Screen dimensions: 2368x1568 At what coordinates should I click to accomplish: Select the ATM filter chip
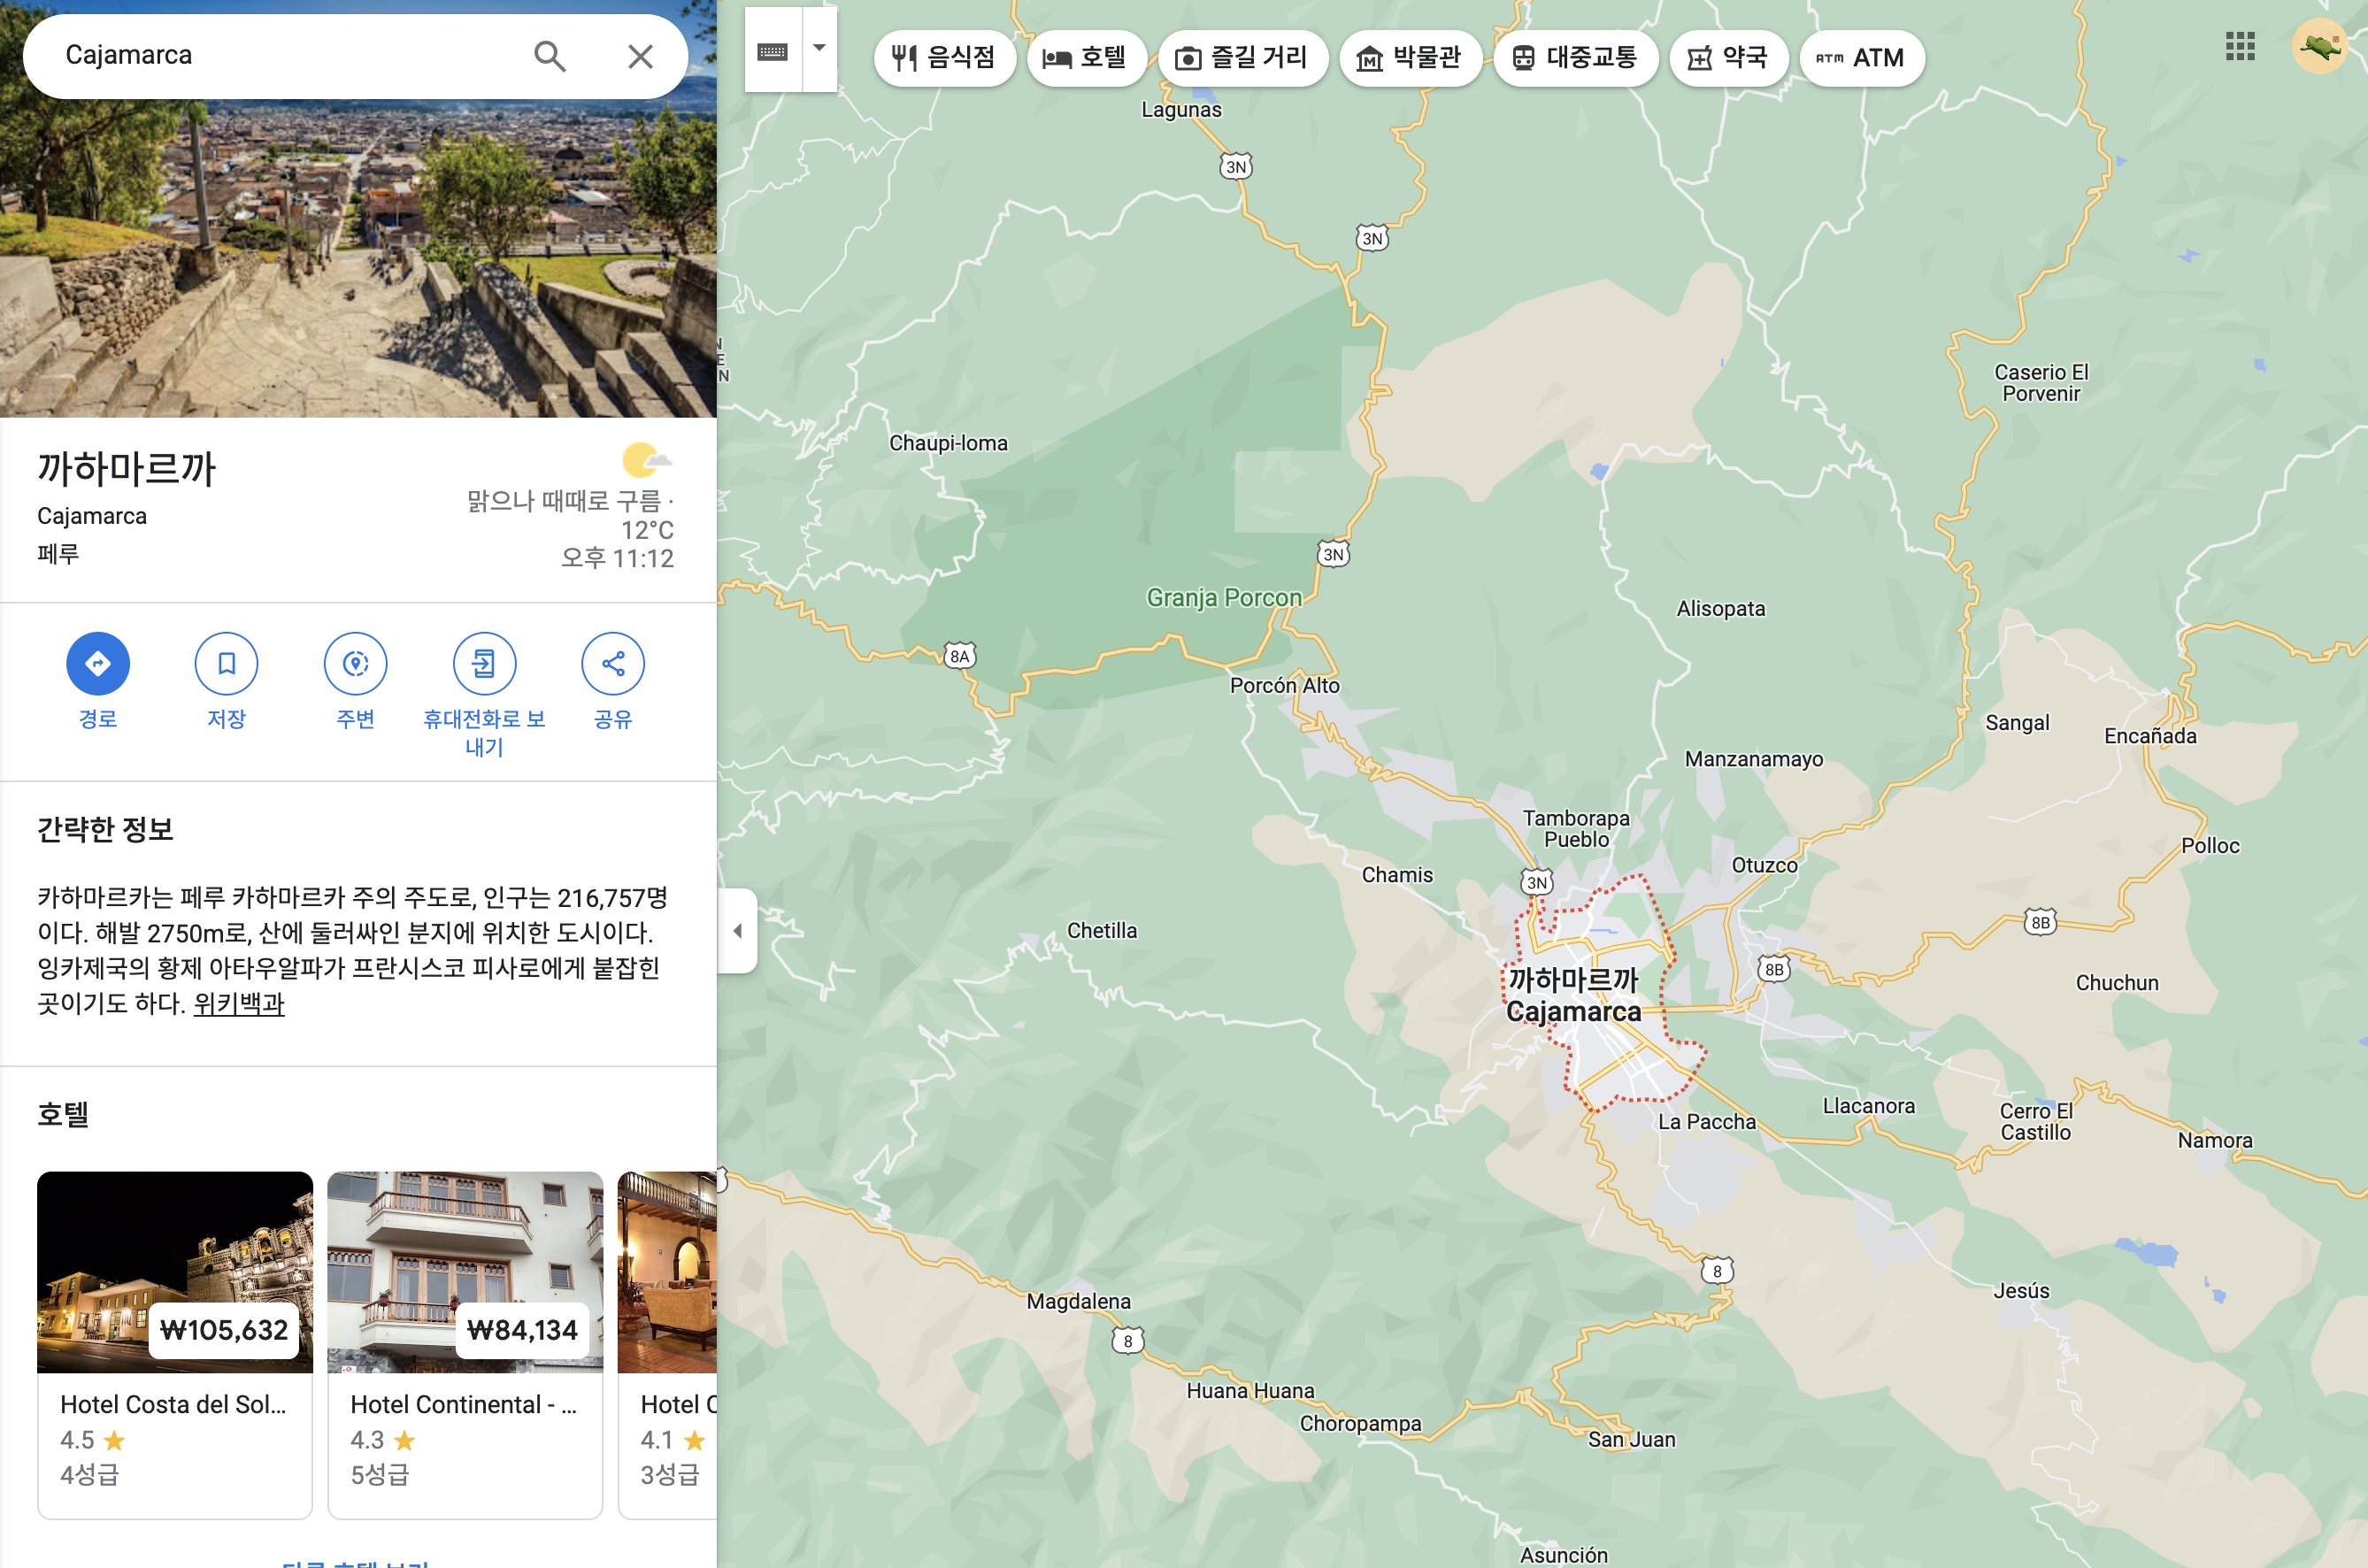[1861, 58]
